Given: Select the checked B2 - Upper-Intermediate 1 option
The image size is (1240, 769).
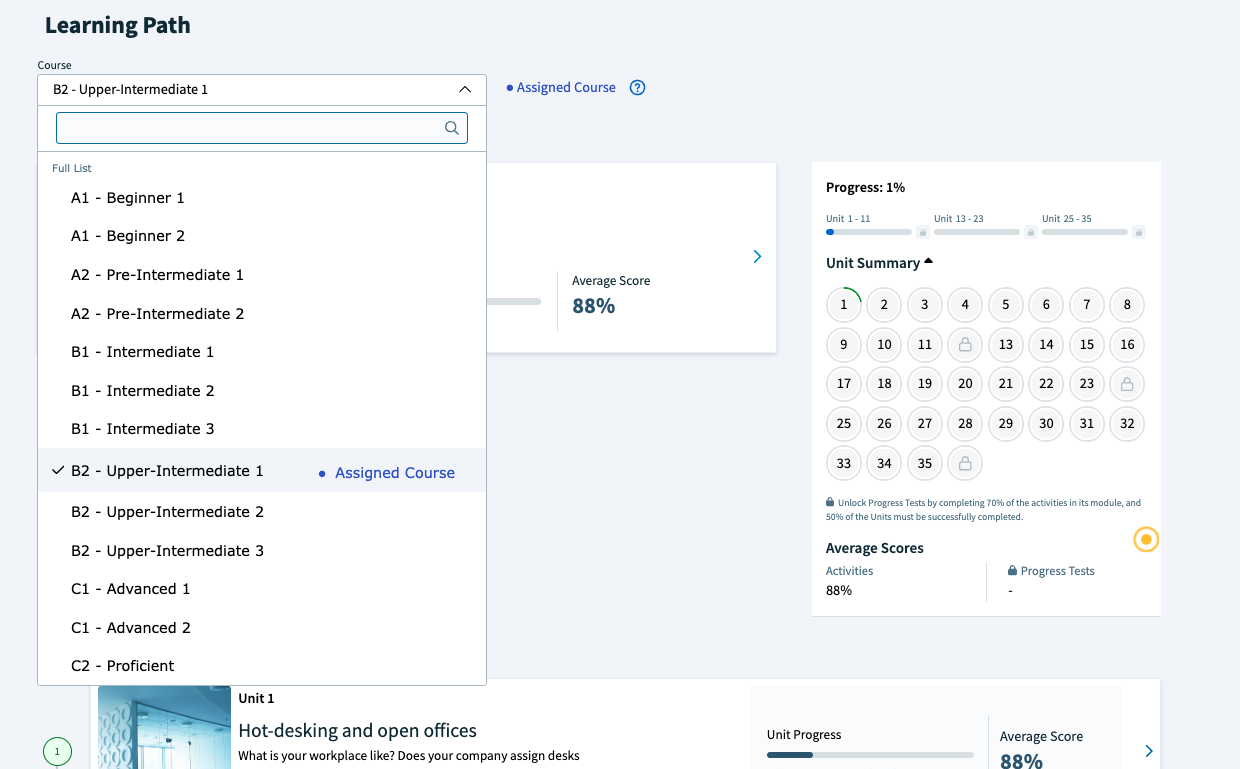Looking at the screenshot, I should click(262, 471).
